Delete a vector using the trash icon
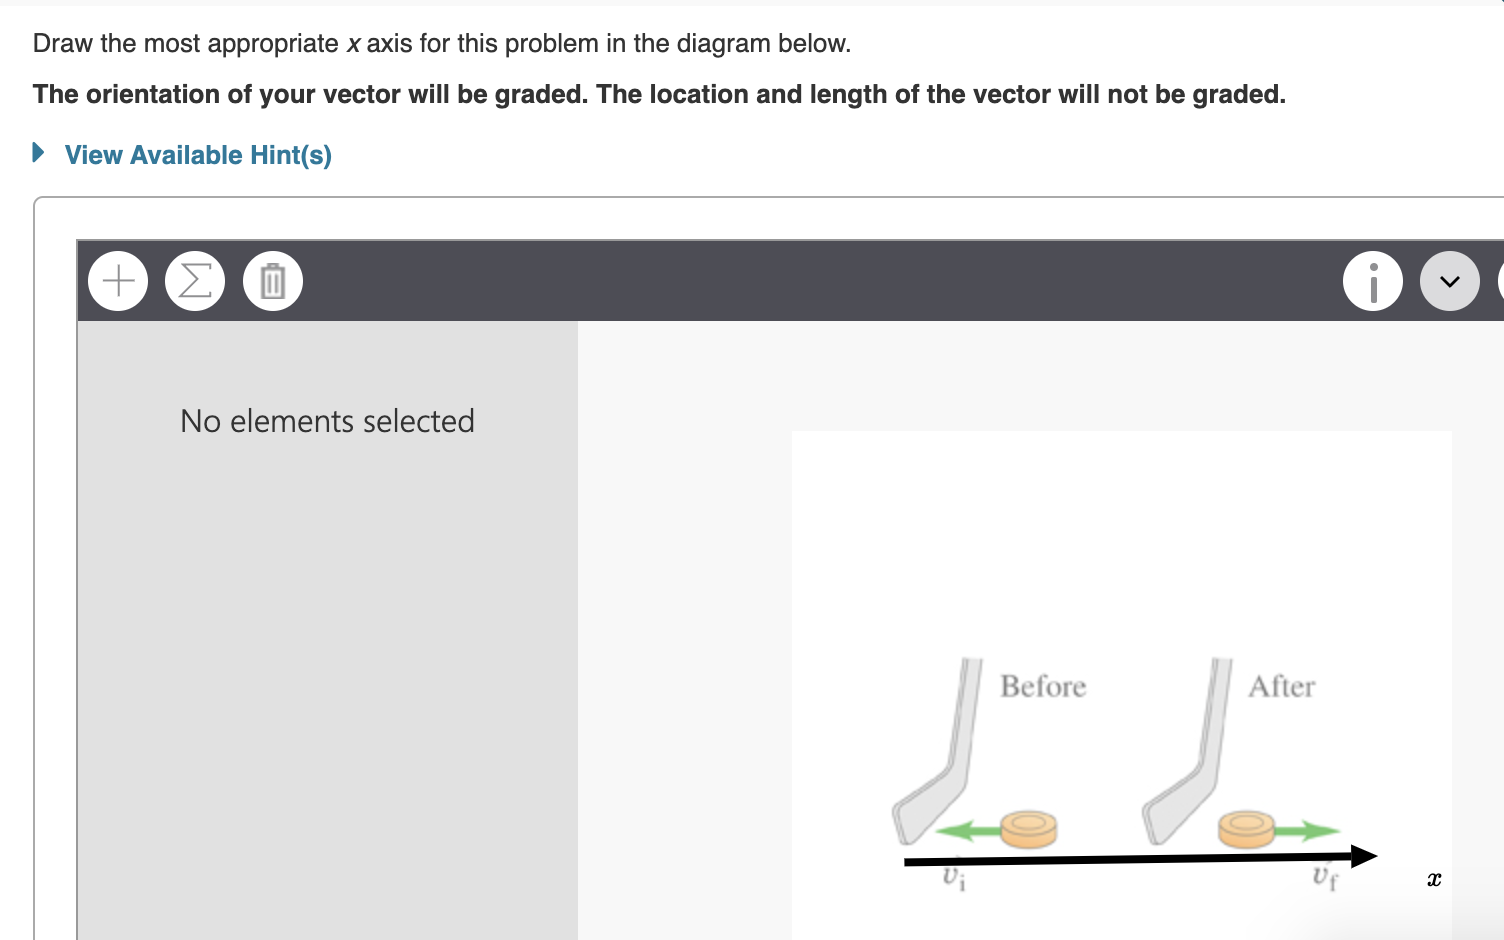Image resolution: width=1504 pixels, height=940 pixels. pos(272,281)
